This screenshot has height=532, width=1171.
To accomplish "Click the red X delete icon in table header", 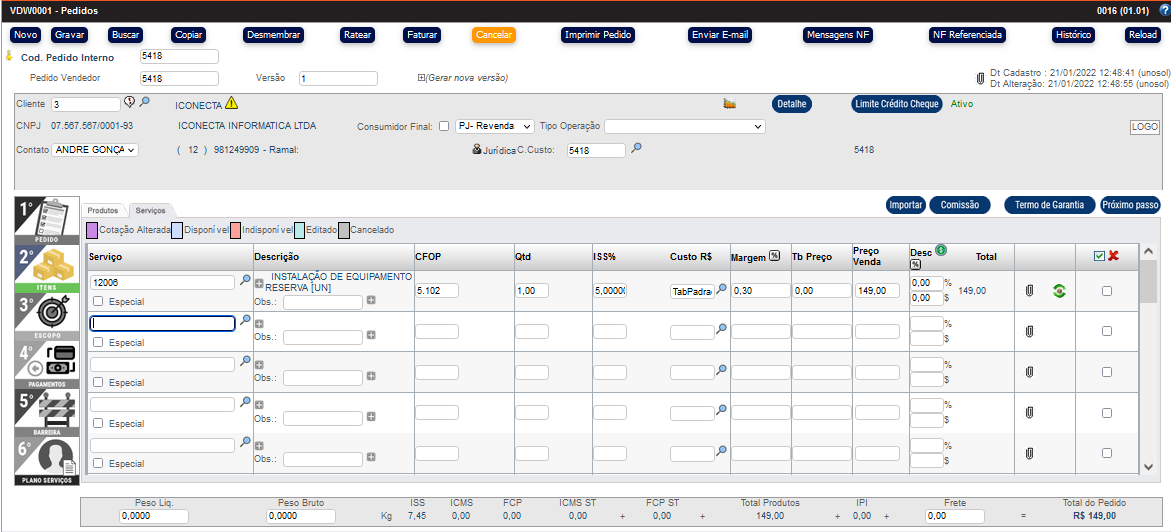I will click(1113, 256).
